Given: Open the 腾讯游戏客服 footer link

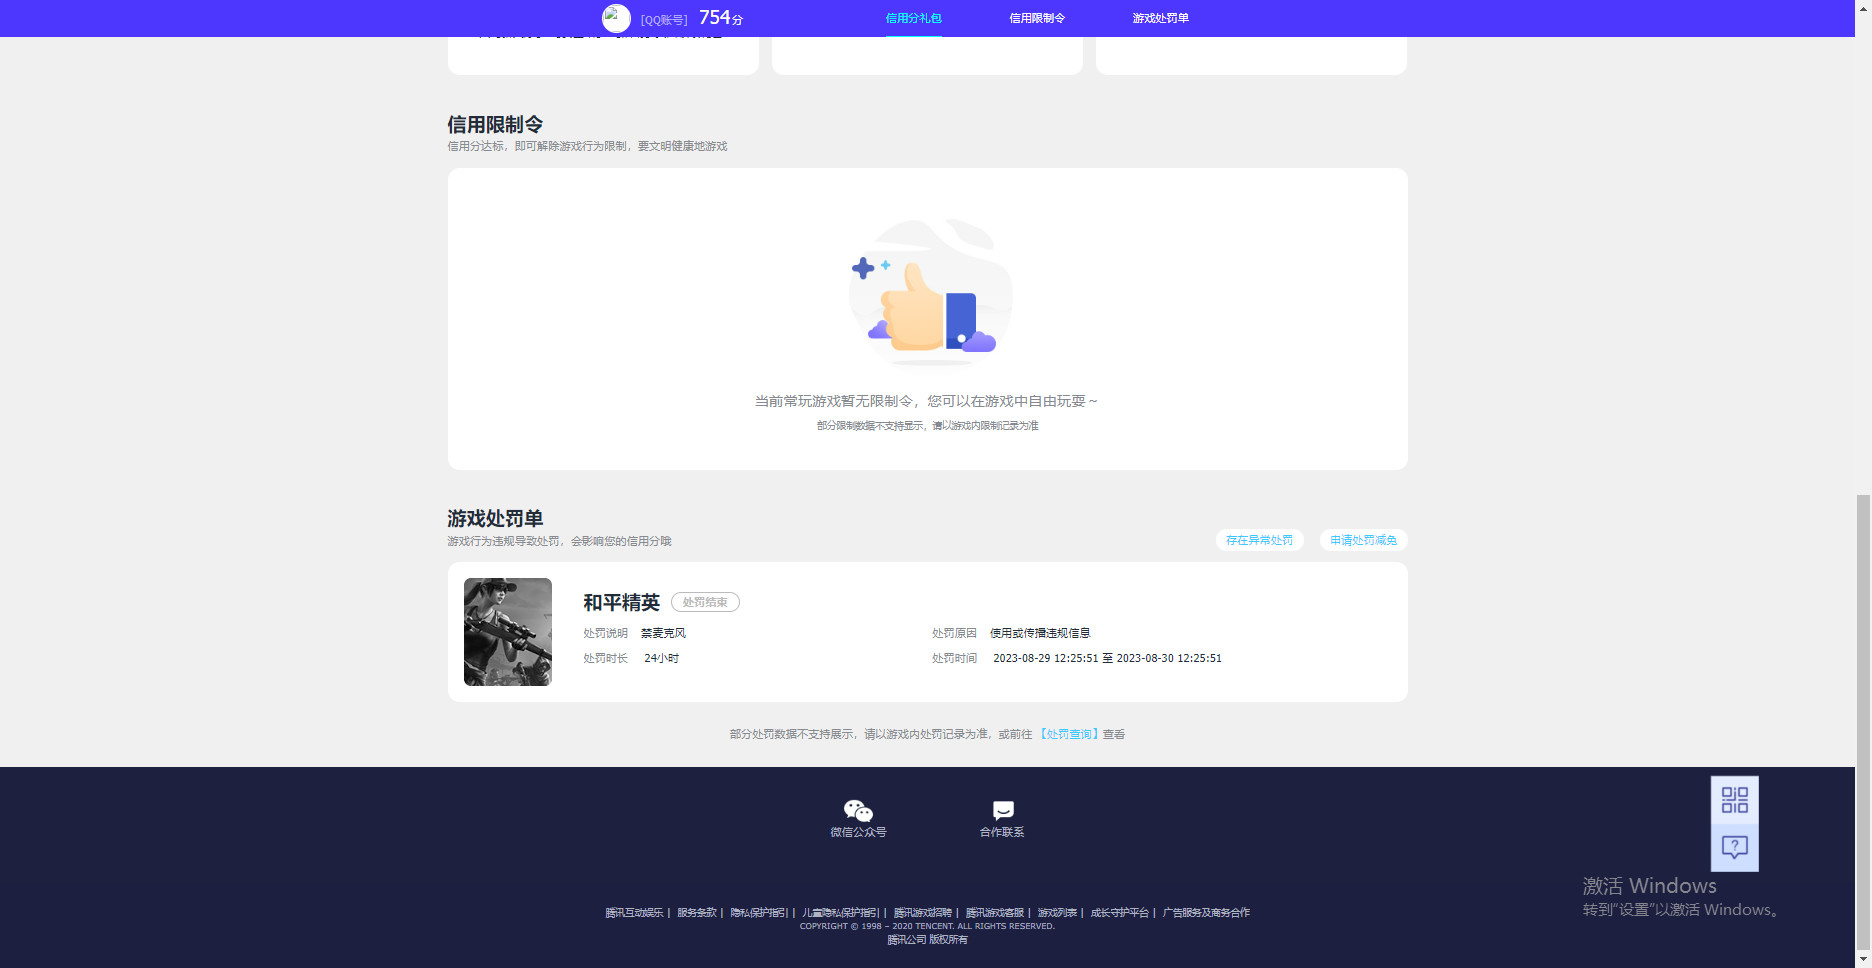Looking at the screenshot, I should tap(995, 913).
